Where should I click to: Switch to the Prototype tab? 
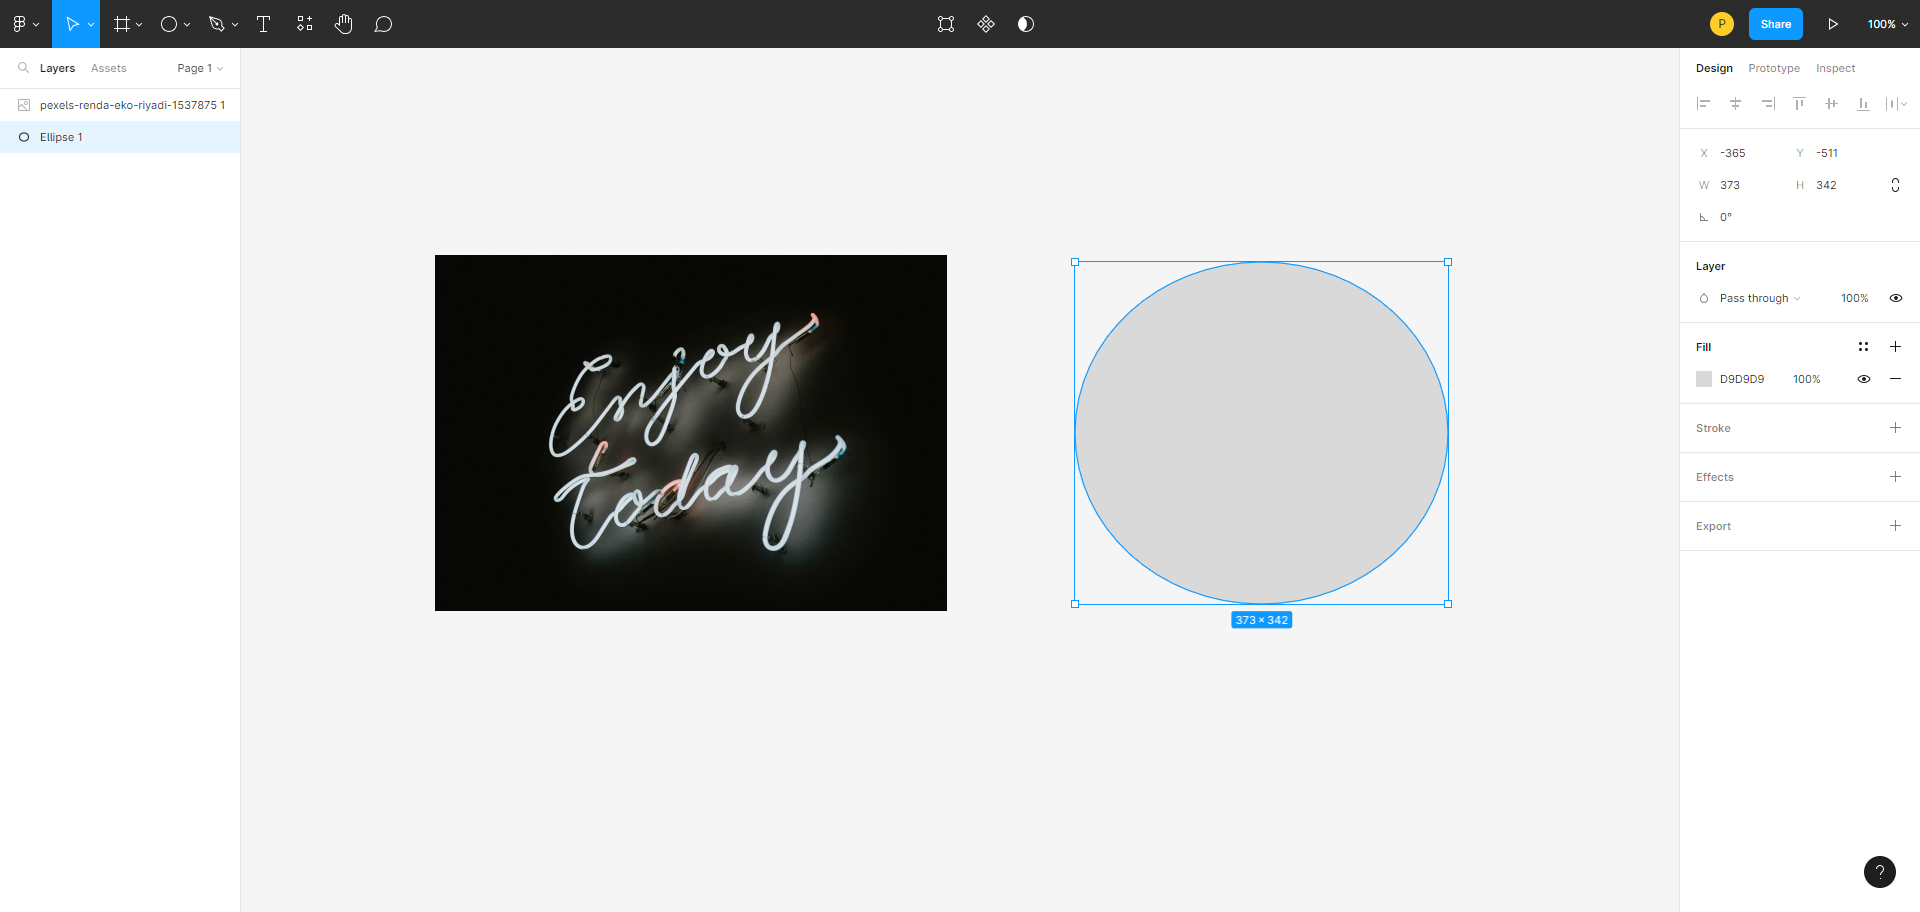pyautogui.click(x=1774, y=68)
